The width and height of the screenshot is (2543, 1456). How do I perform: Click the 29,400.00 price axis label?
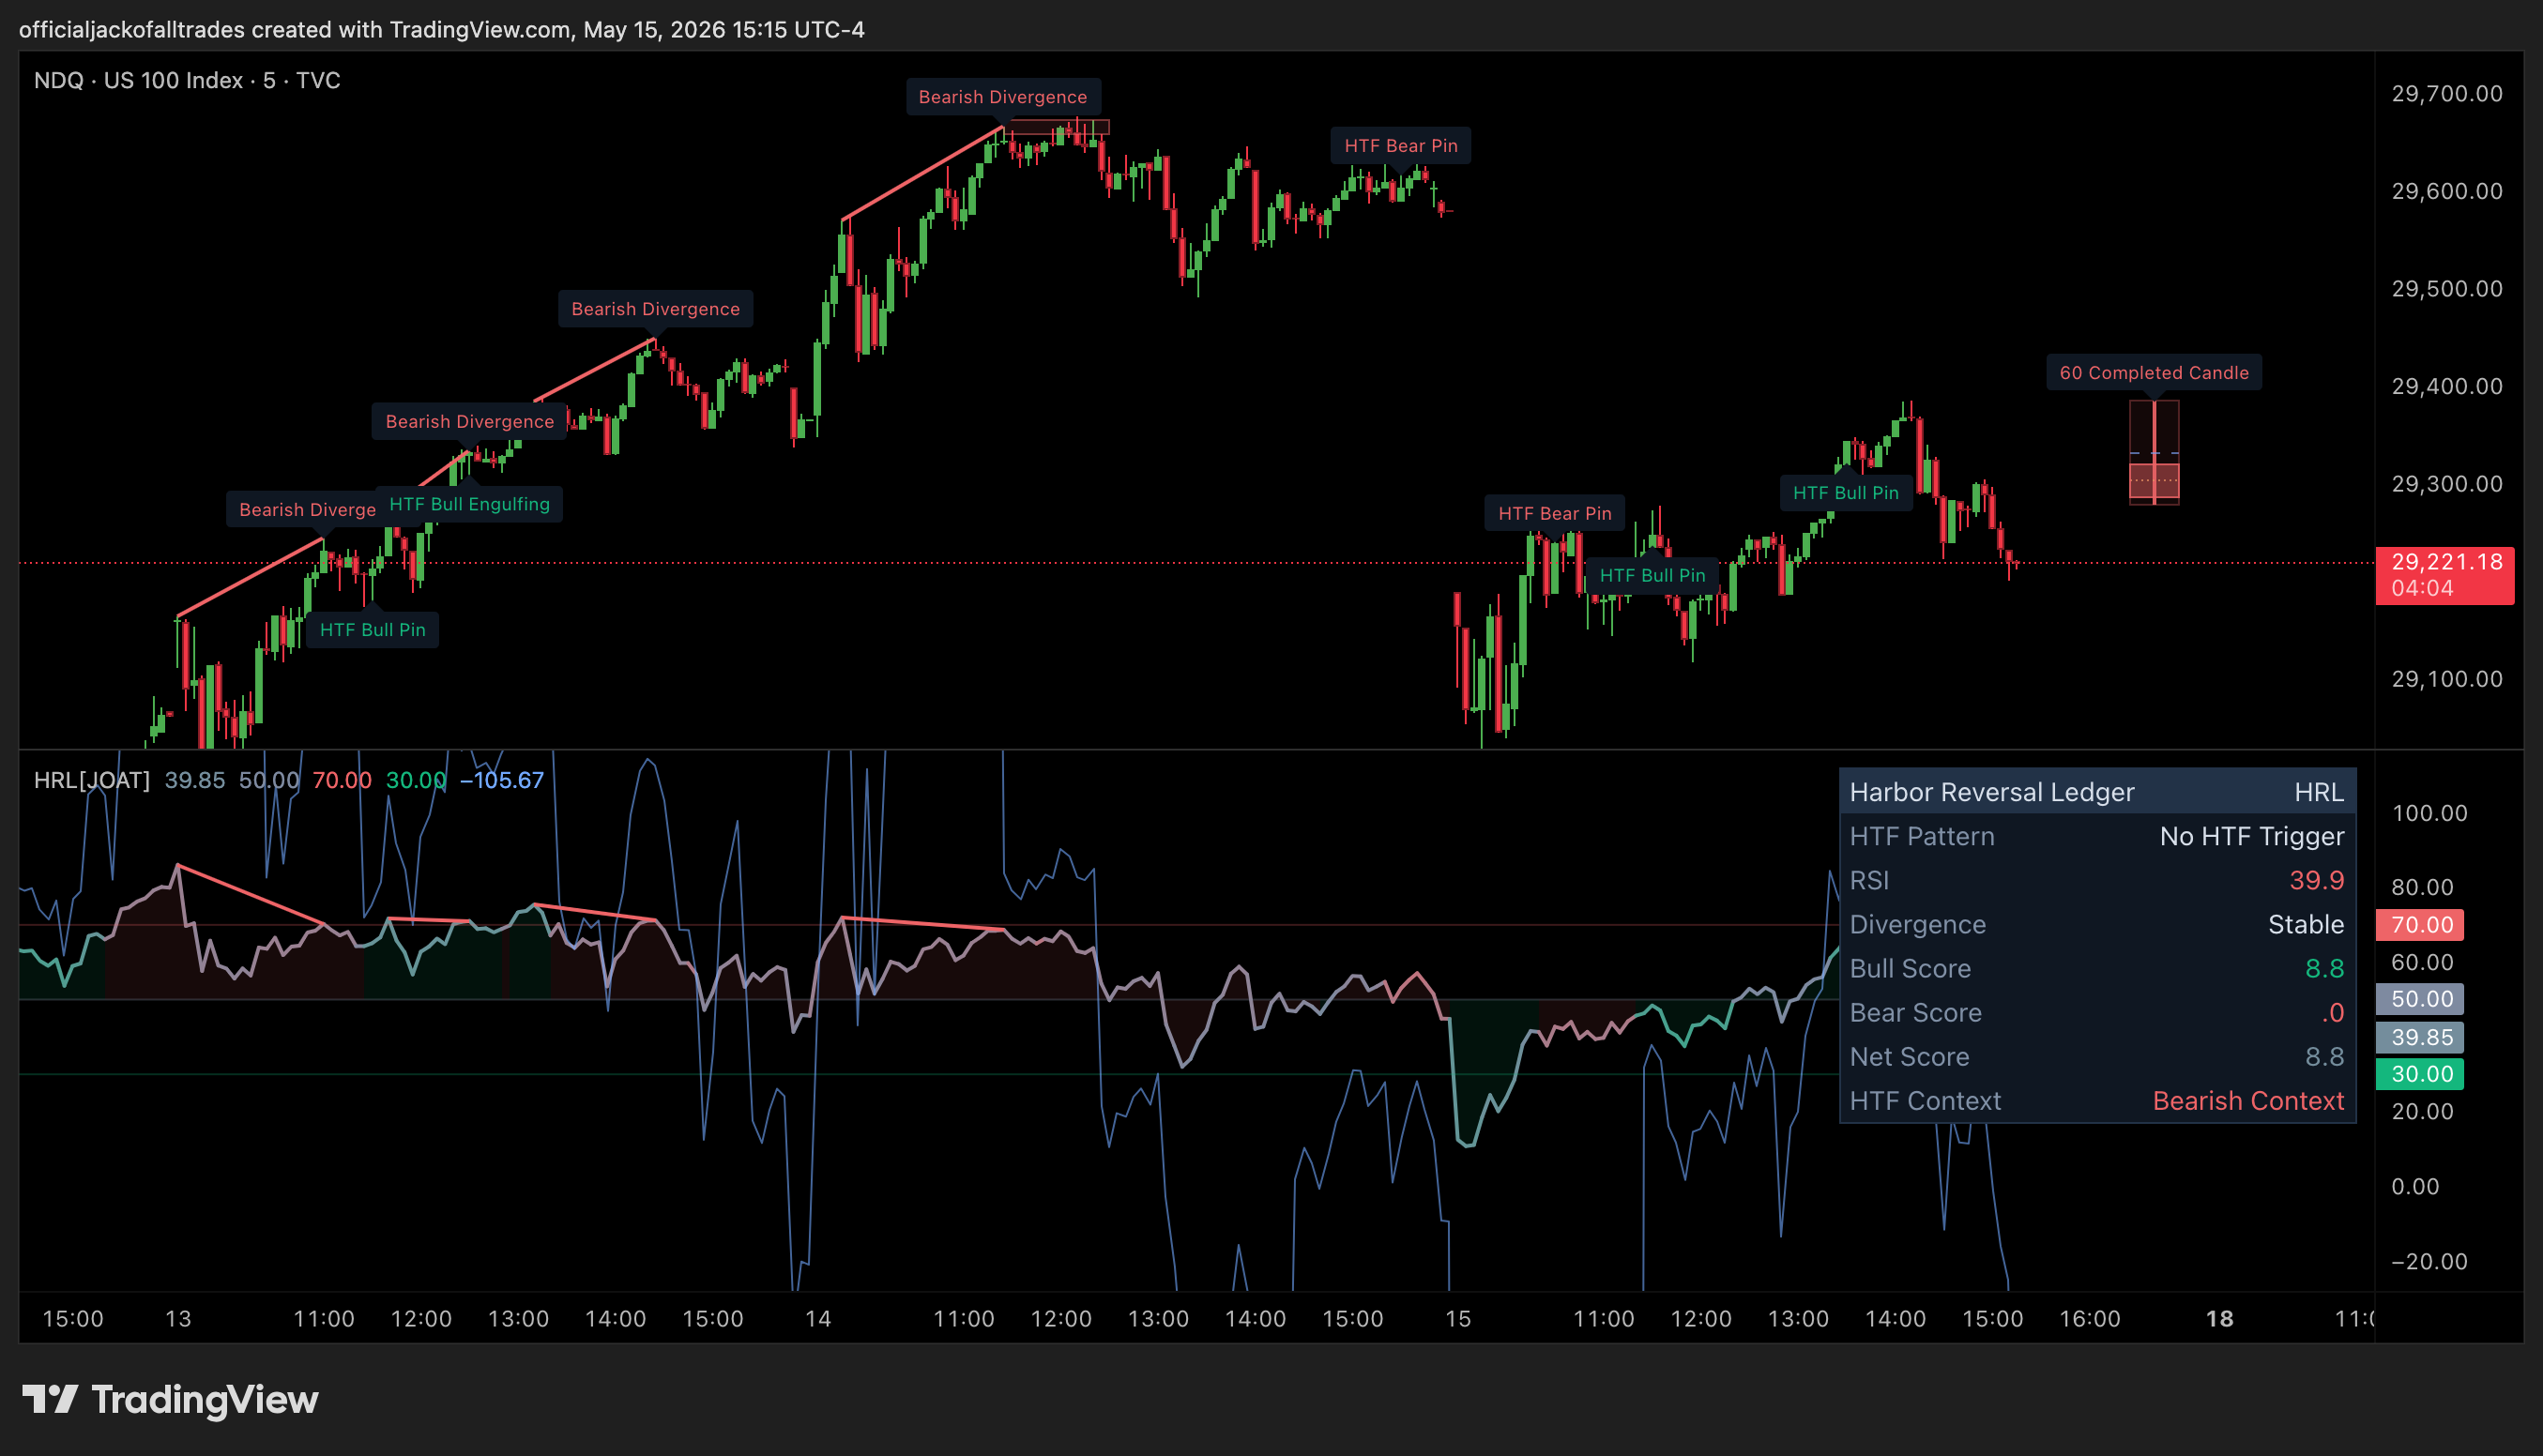point(2446,386)
